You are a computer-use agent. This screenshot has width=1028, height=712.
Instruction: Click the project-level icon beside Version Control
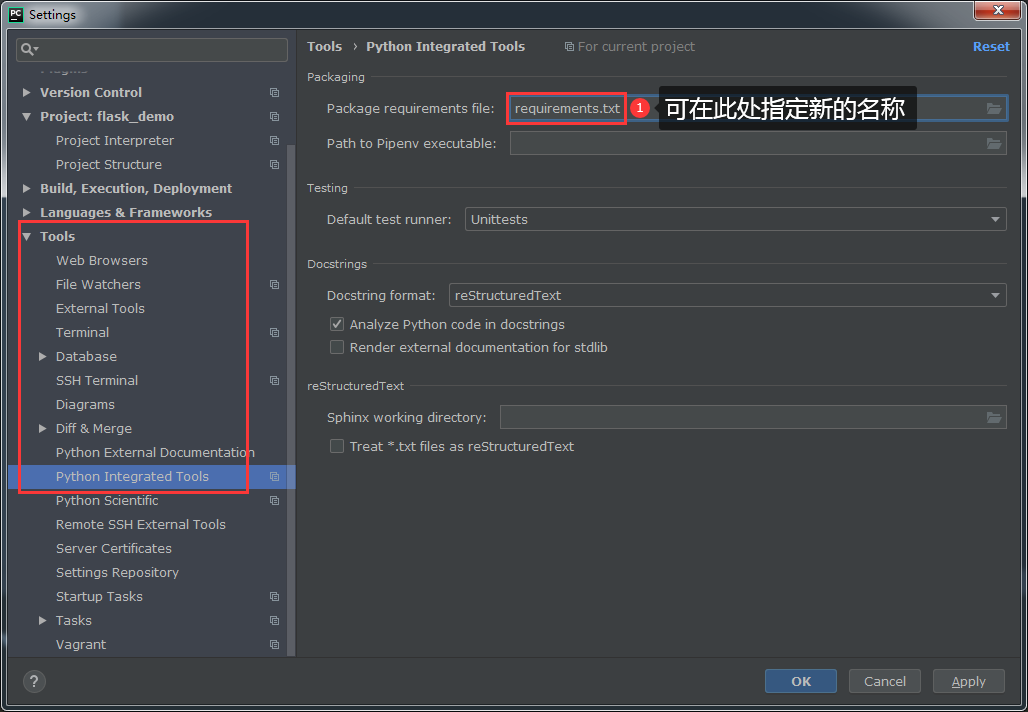pyautogui.click(x=275, y=92)
